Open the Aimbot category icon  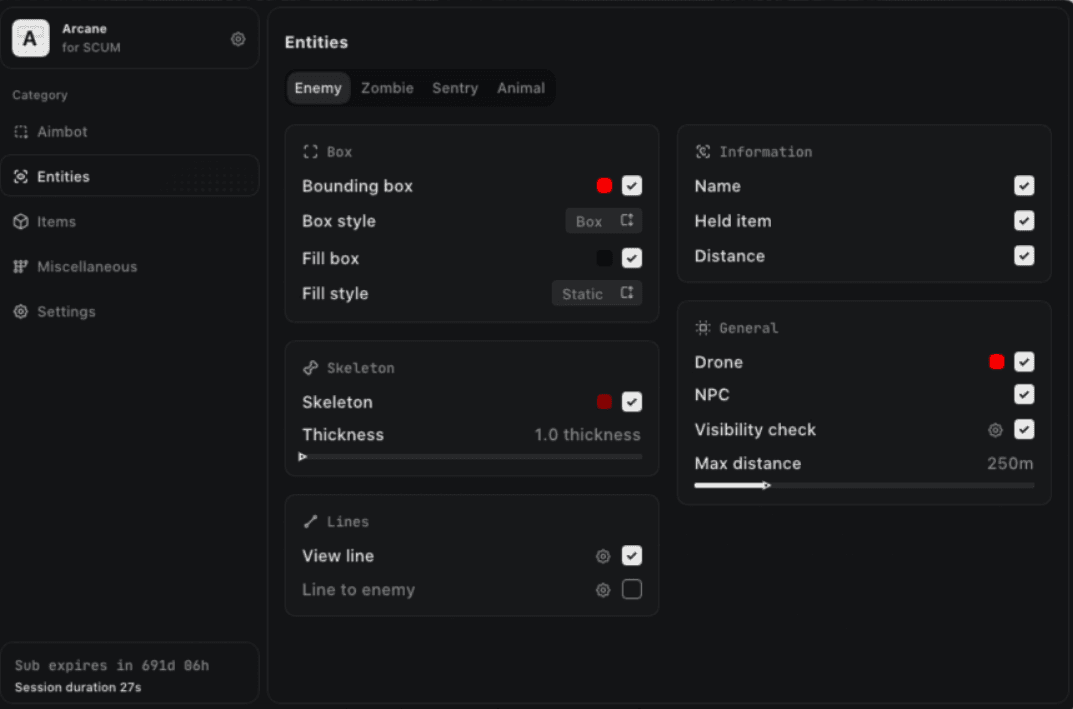[x=21, y=132]
